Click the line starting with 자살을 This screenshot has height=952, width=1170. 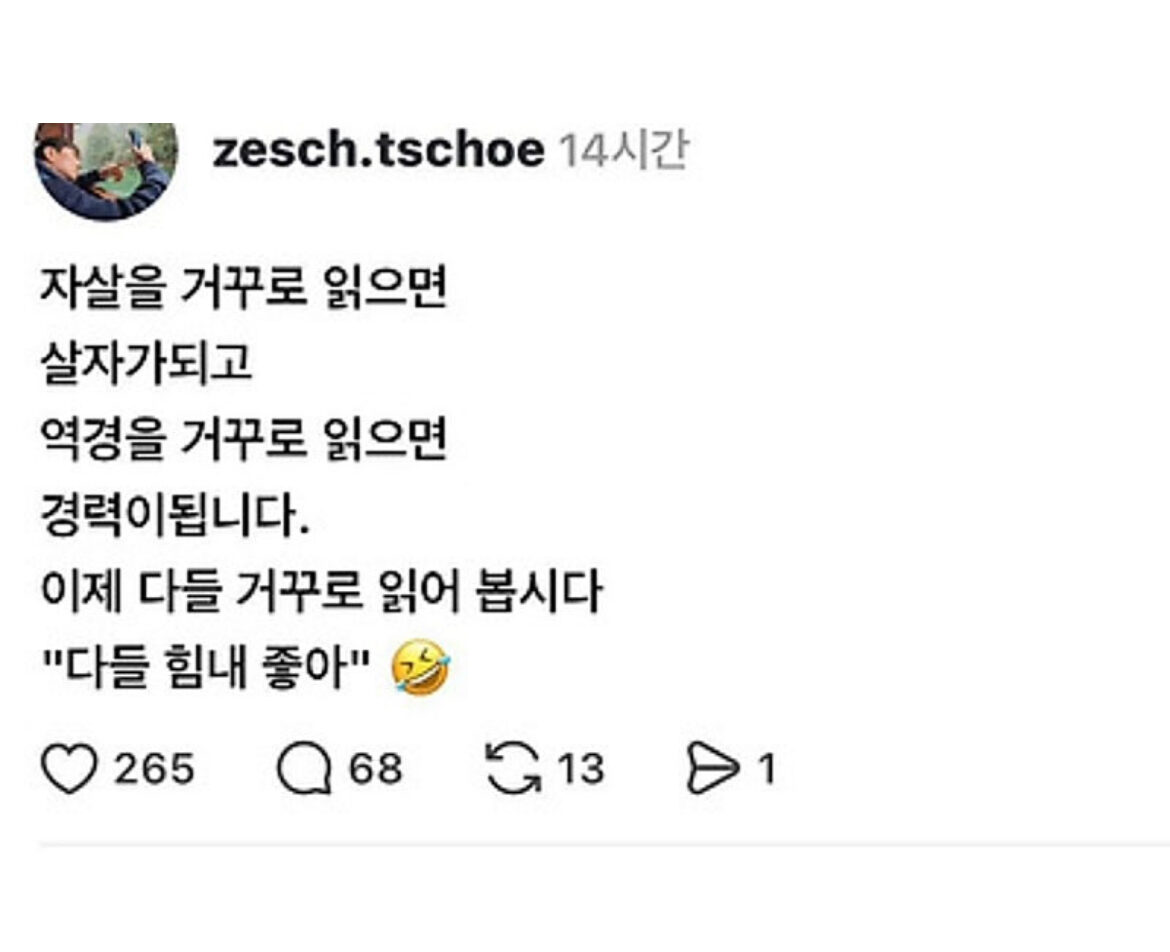[242, 289]
